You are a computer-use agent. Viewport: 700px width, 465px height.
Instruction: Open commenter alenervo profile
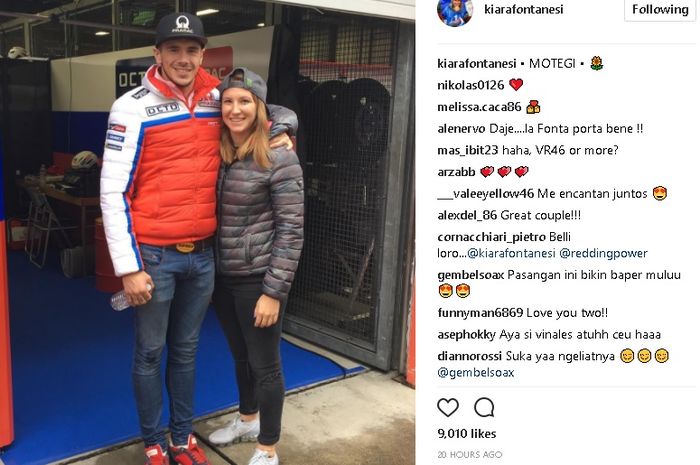(x=461, y=129)
